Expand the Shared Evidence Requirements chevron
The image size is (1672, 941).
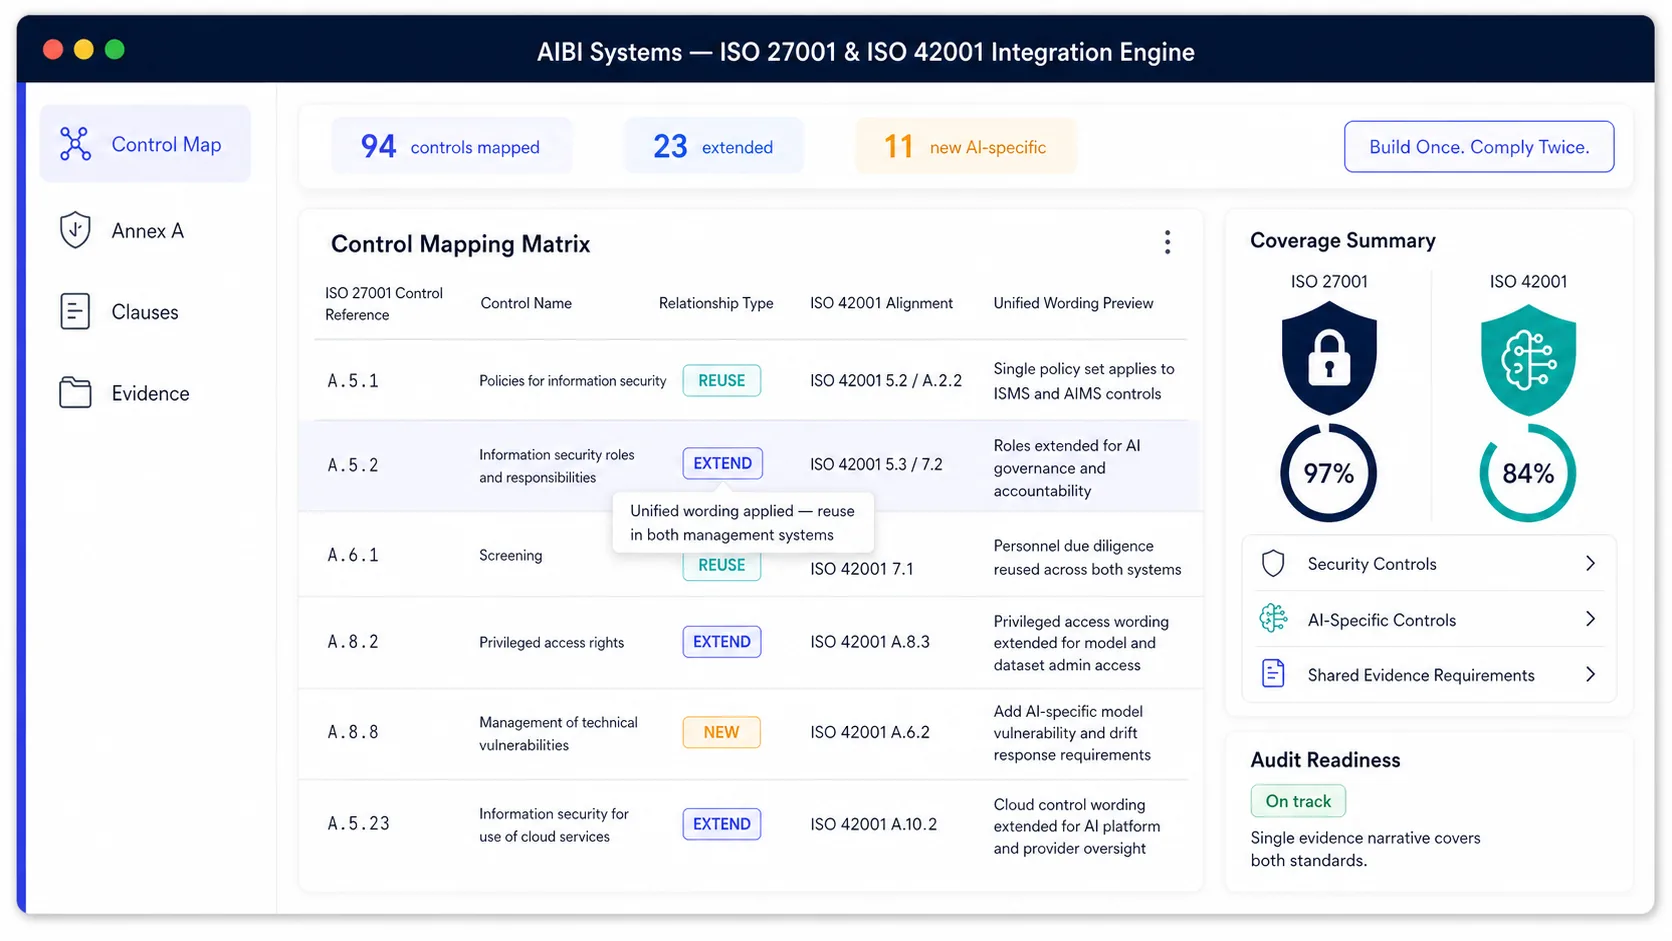1590,674
